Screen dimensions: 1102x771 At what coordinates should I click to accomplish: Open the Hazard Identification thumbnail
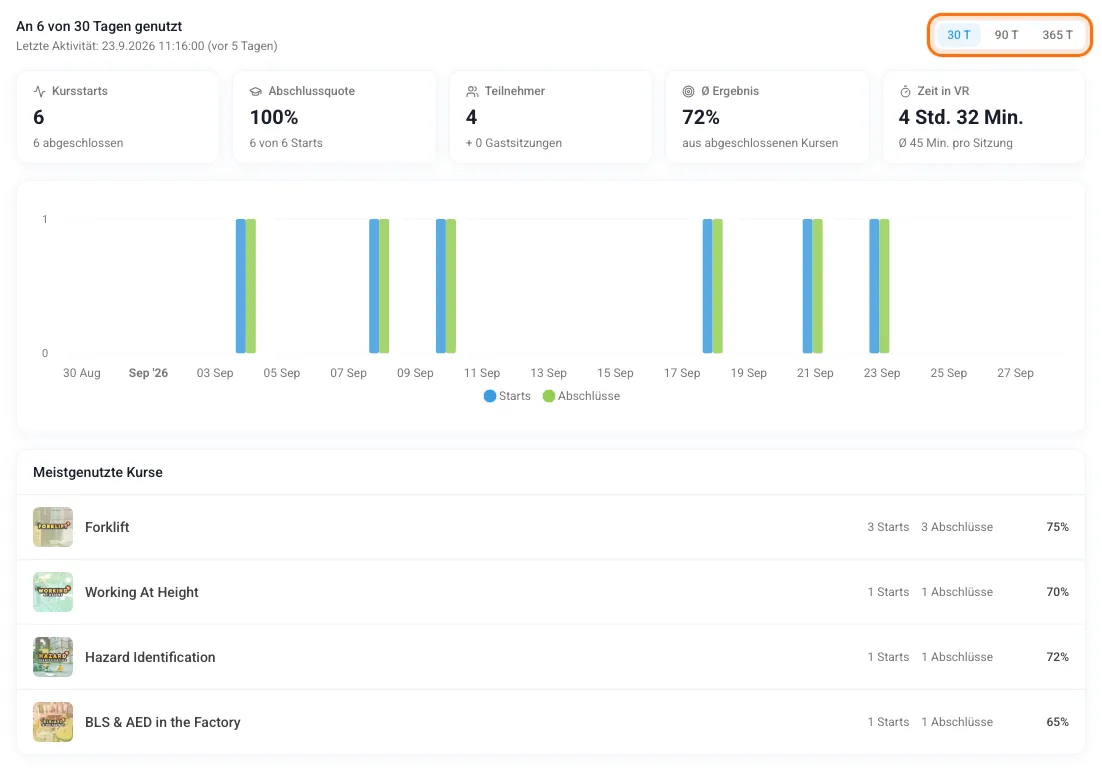(53, 657)
